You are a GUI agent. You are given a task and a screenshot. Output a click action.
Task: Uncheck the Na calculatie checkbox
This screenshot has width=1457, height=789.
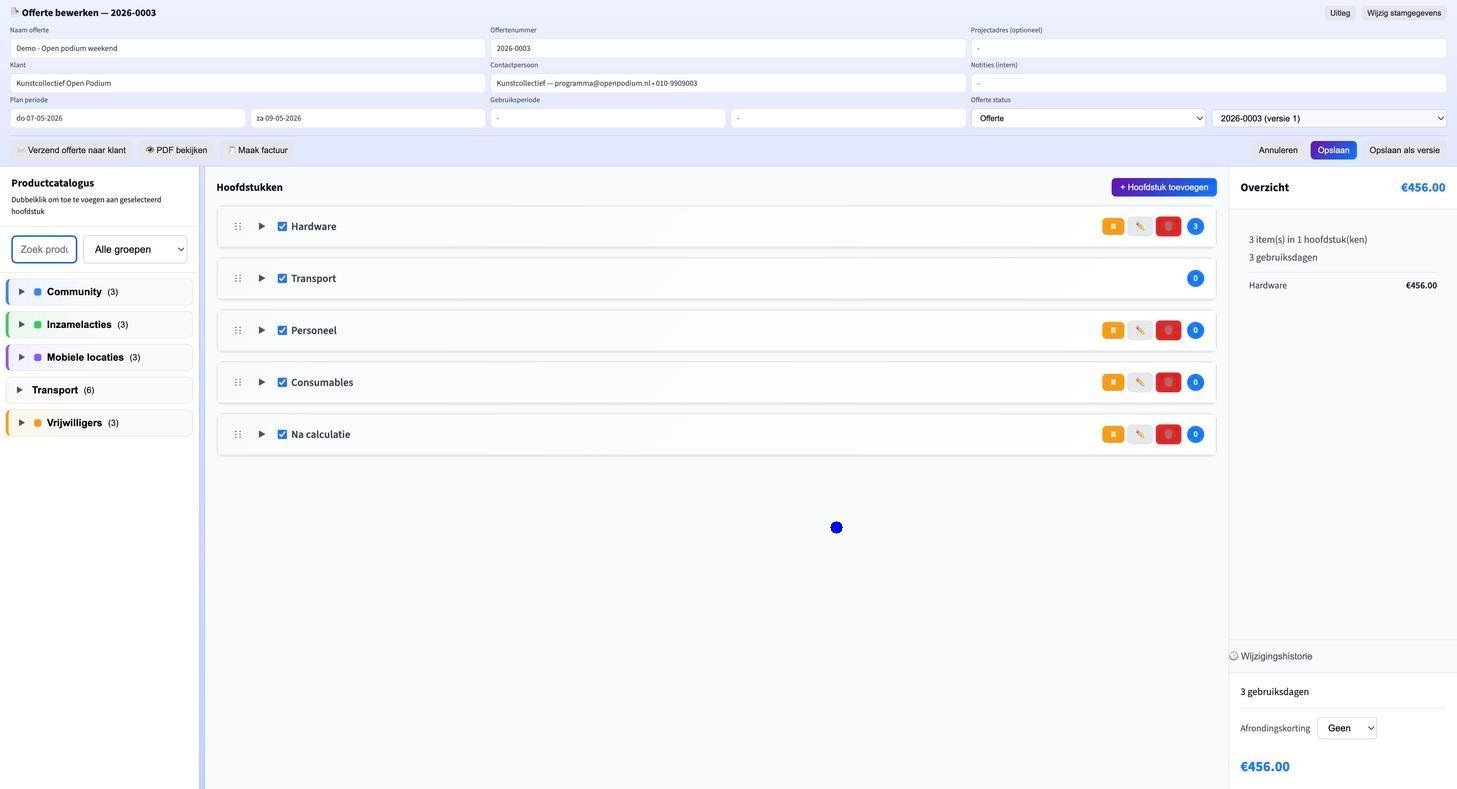(282, 435)
